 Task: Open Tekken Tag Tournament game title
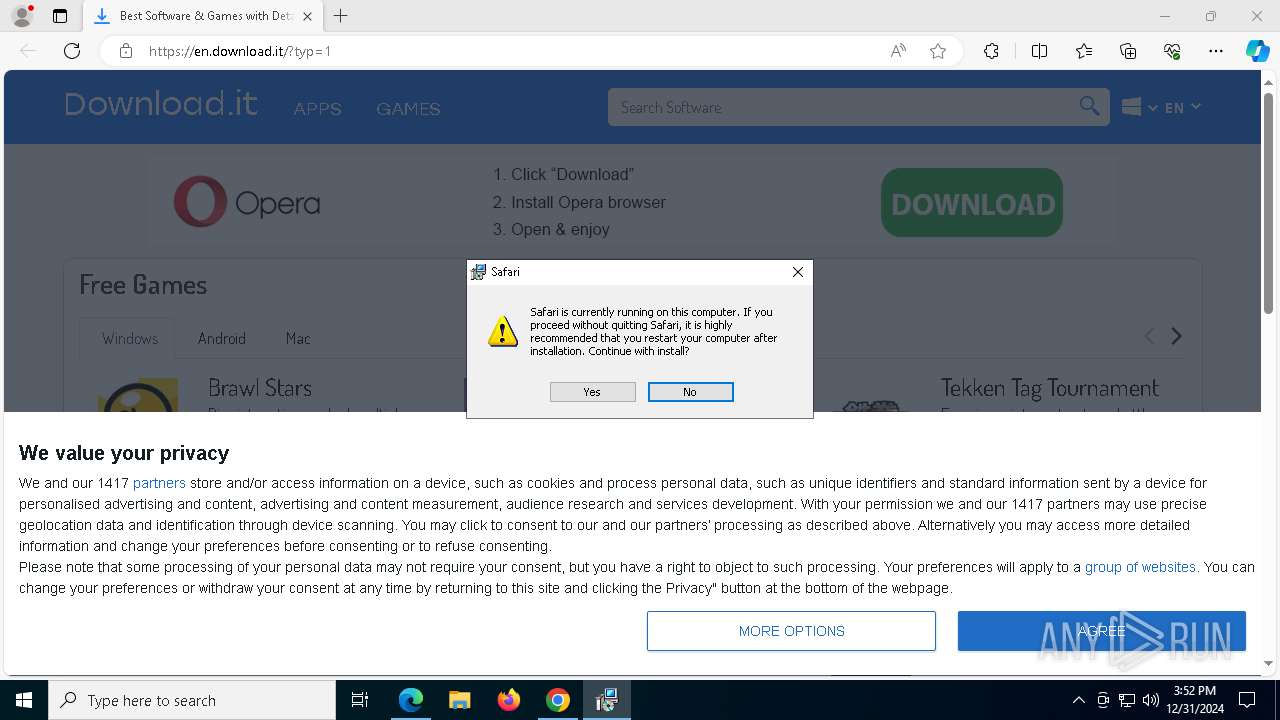coord(1049,388)
